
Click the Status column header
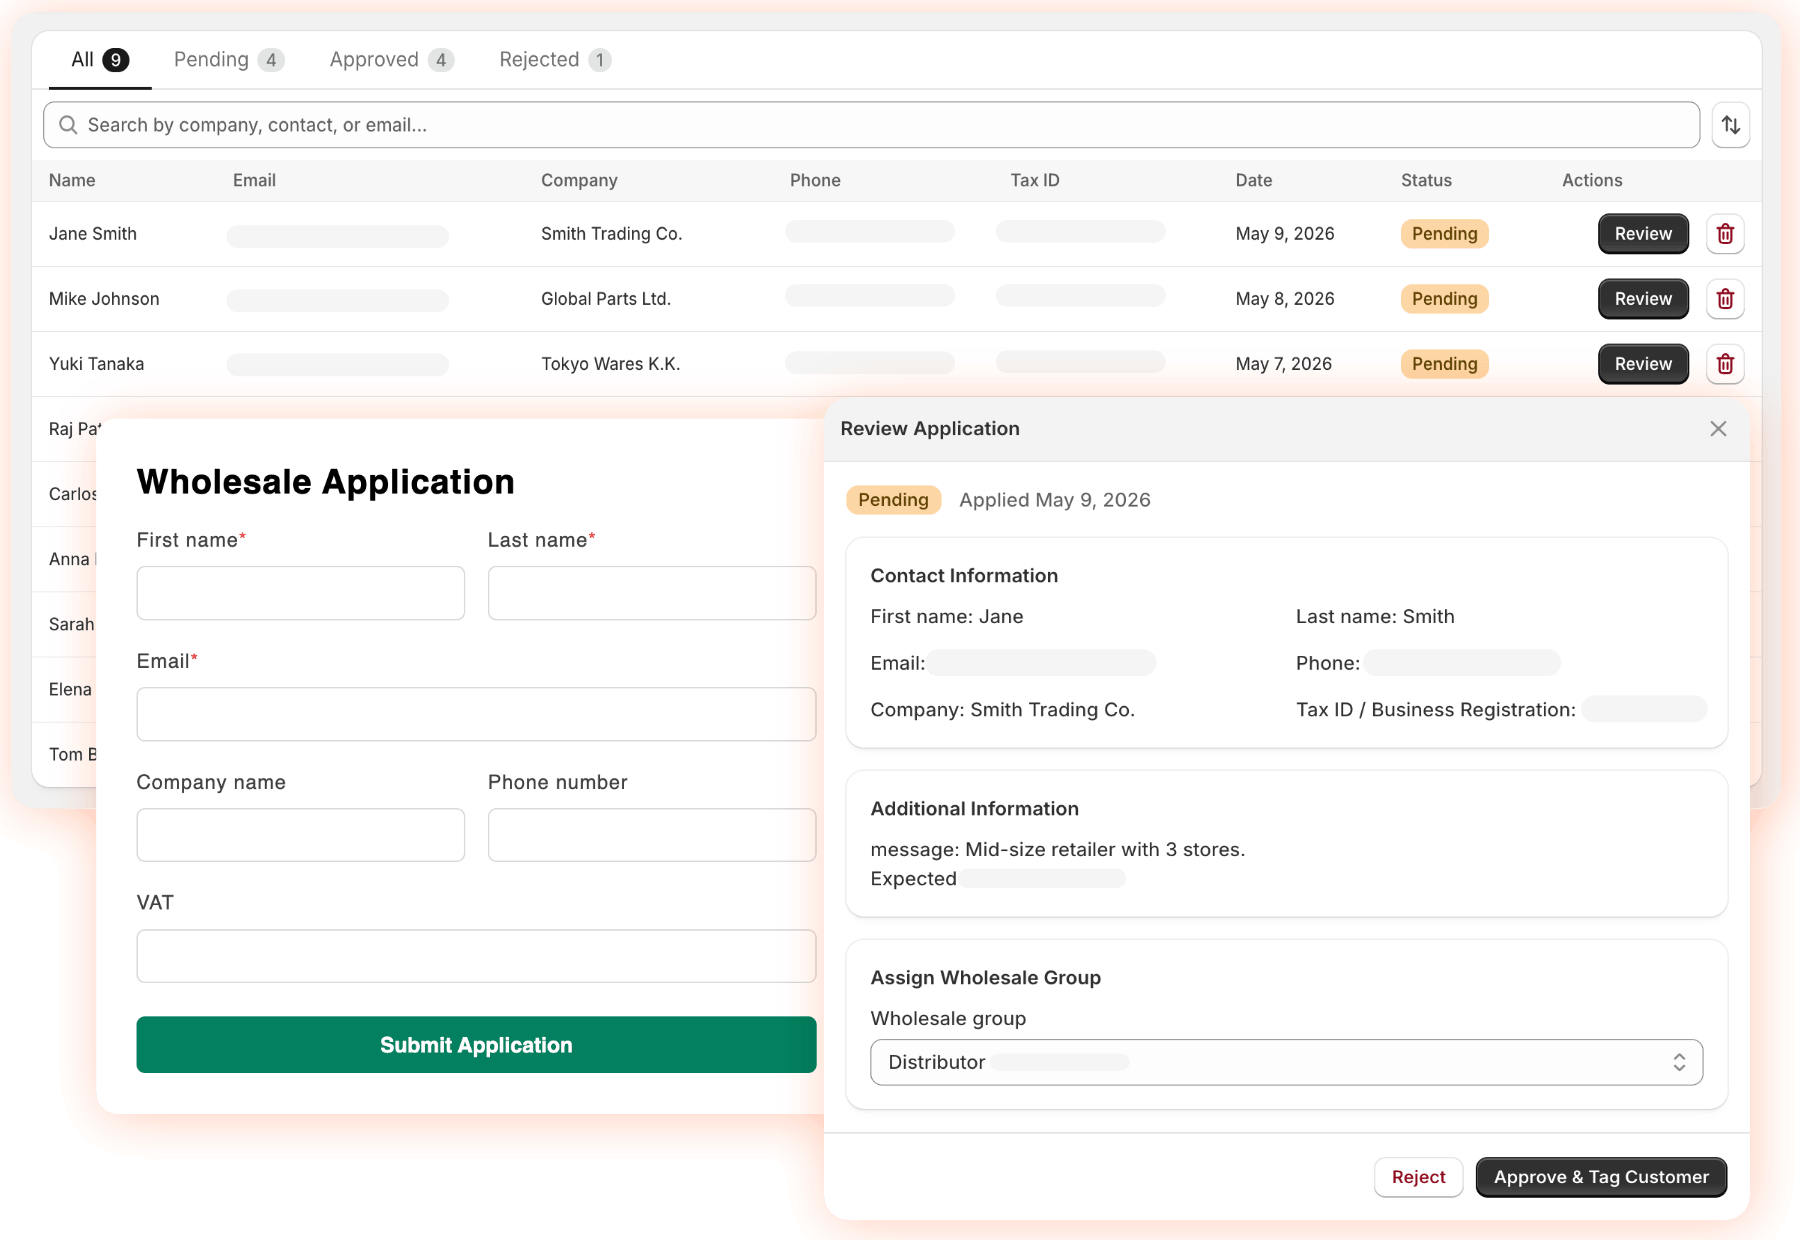(x=1426, y=180)
